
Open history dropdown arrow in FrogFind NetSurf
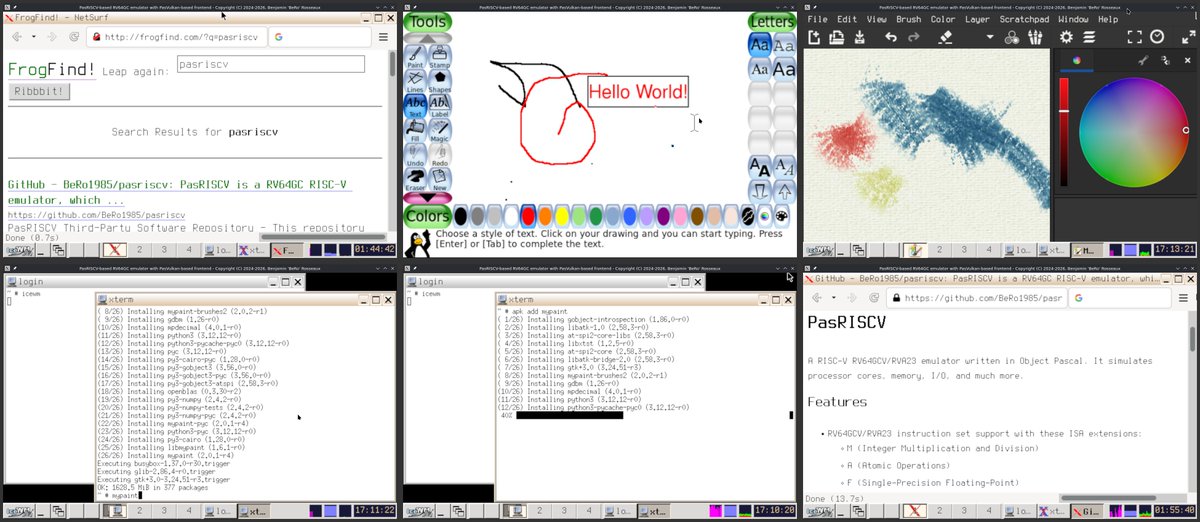[34, 37]
